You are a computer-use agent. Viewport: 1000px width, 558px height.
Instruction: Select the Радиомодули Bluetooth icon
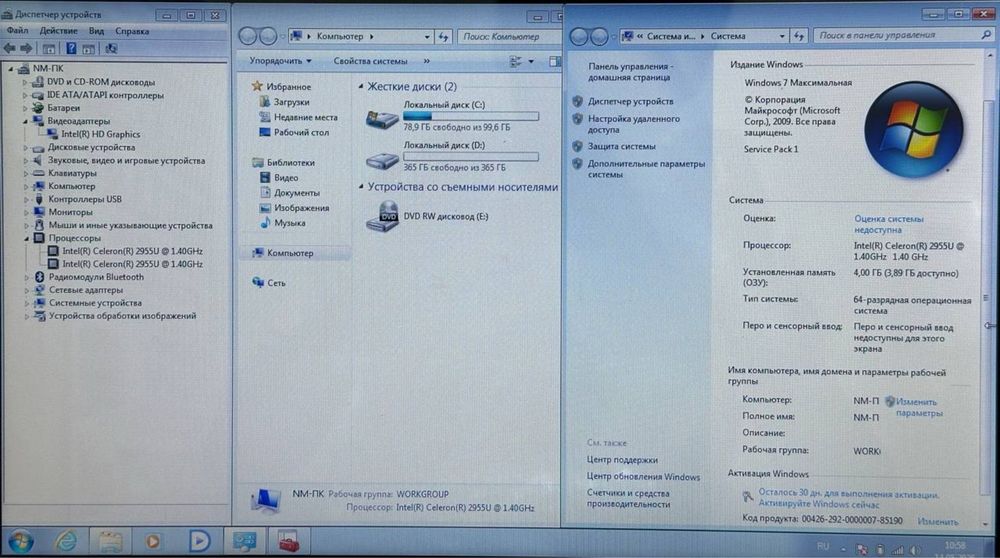[39, 277]
